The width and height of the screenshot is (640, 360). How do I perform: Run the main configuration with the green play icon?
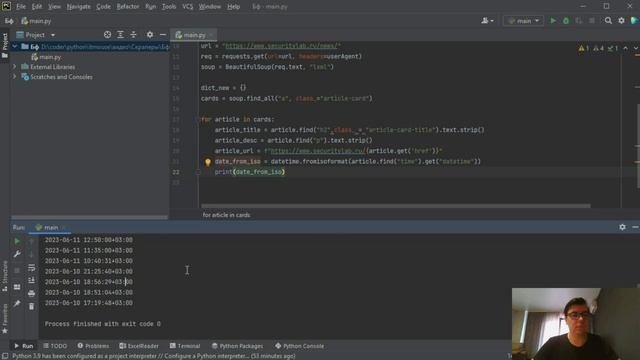(x=553, y=20)
